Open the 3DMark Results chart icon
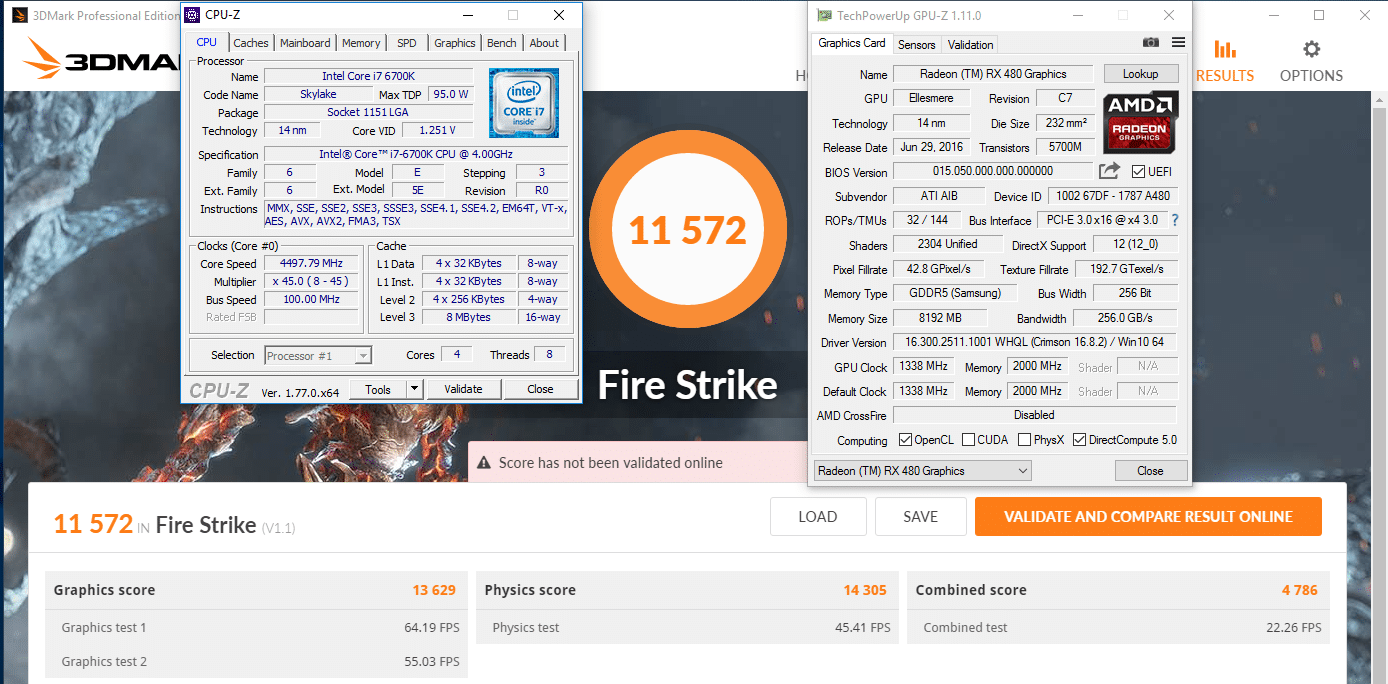Viewport: 1388px width, 684px height. point(1225,50)
